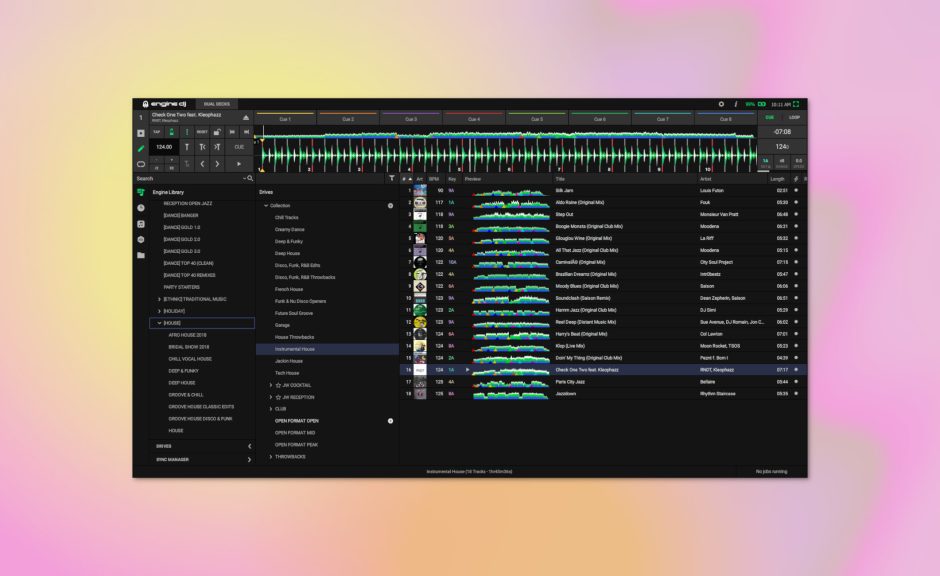940x576 pixels.
Task: Toggle the CUE display mode above the time readout
Action: click(x=772, y=117)
